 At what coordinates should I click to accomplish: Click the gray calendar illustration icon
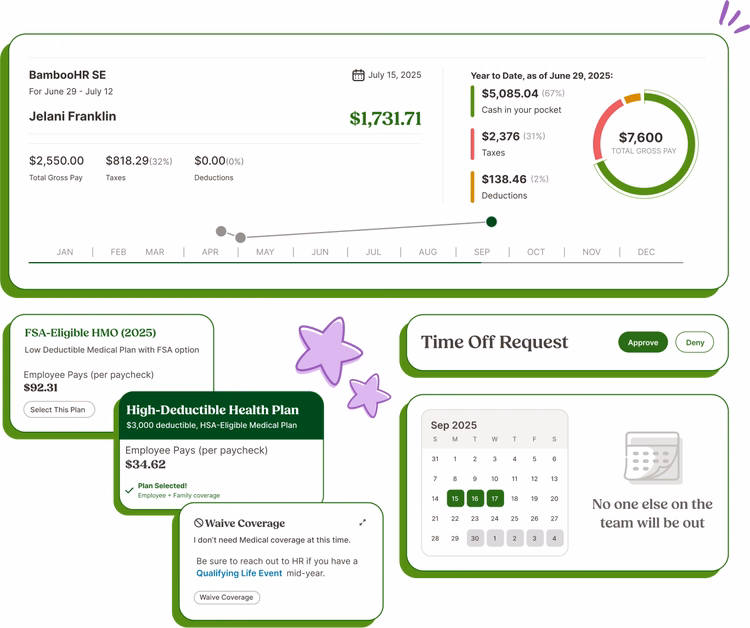tap(652, 459)
